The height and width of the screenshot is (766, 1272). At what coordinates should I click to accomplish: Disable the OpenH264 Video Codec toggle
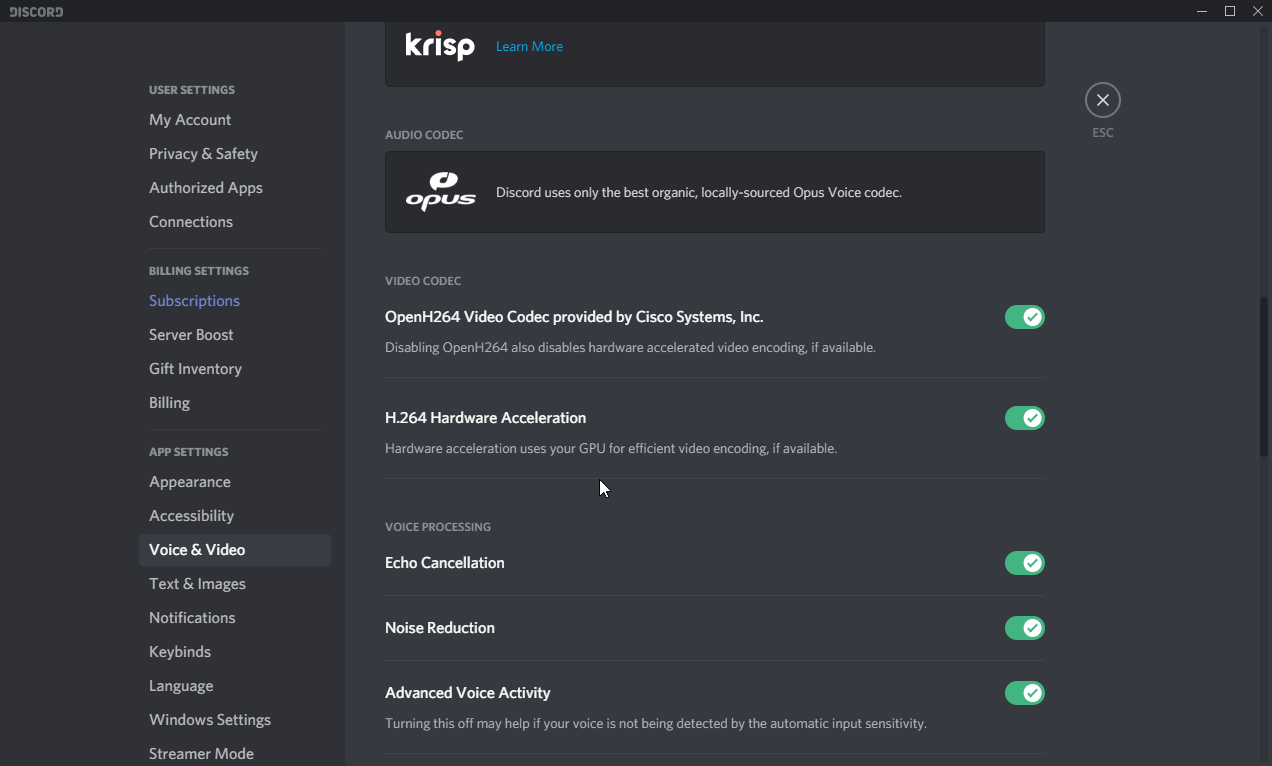(1024, 317)
